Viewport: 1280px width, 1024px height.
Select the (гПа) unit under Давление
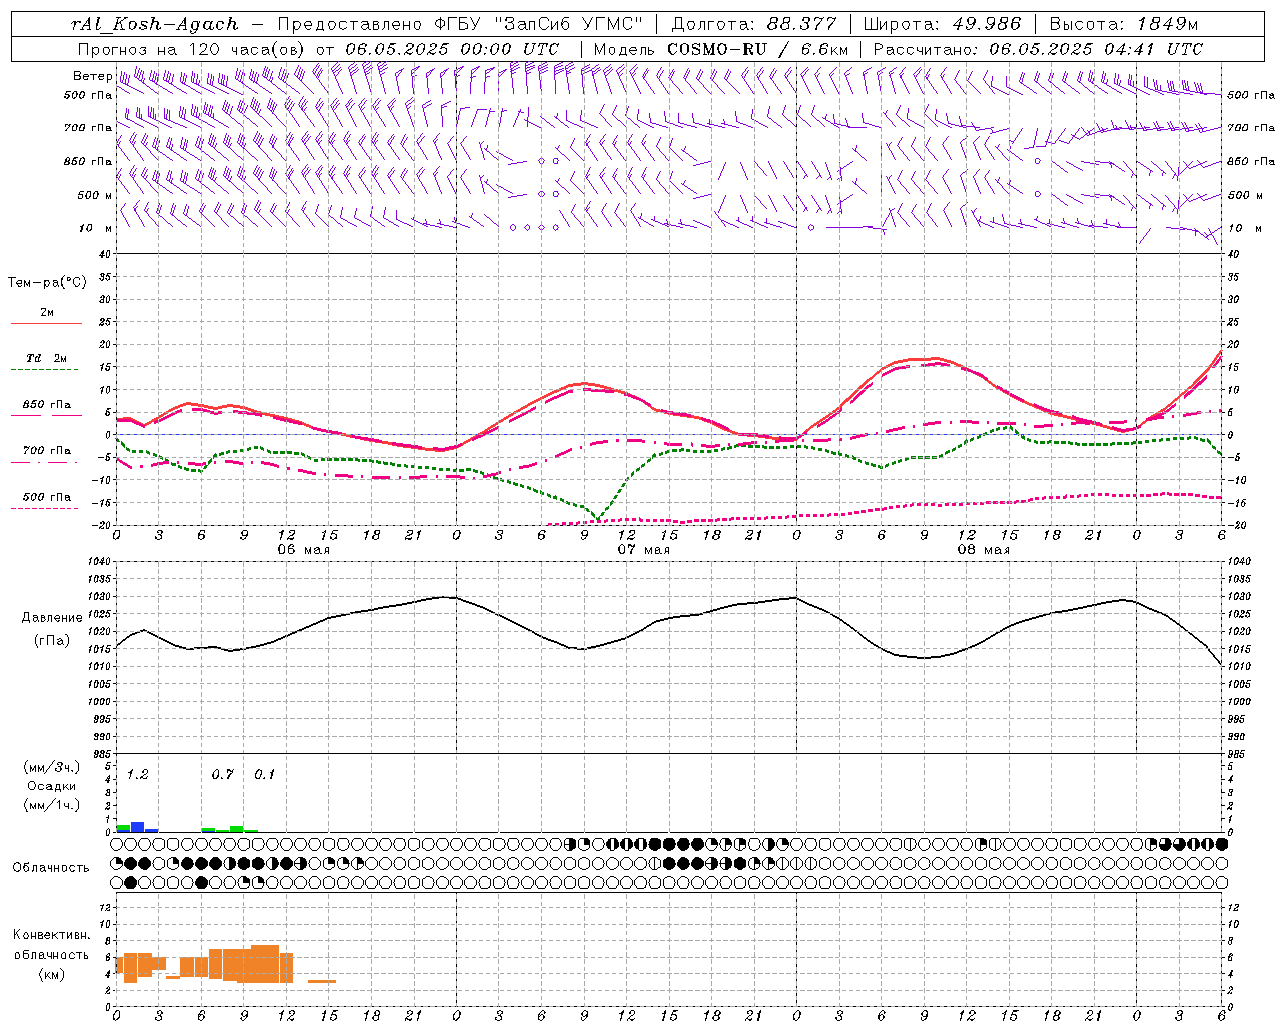pyautogui.click(x=52, y=640)
